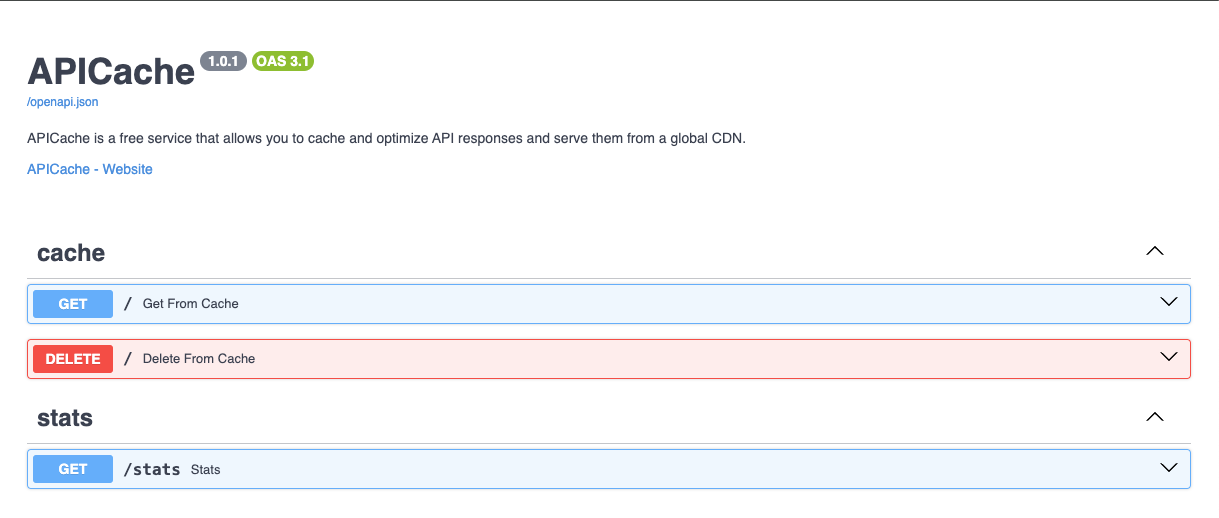Image resolution: width=1219 pixels, height=518 pixels.
Task: Click the GET badge for /stats
Action: pyautogui.click(x=73, y=469)
